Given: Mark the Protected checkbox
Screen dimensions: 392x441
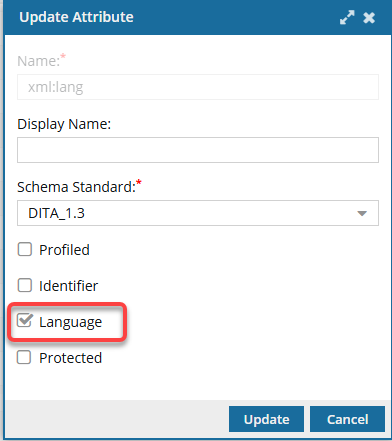Looking at the screenshot, I should click(x=24, y=357).
